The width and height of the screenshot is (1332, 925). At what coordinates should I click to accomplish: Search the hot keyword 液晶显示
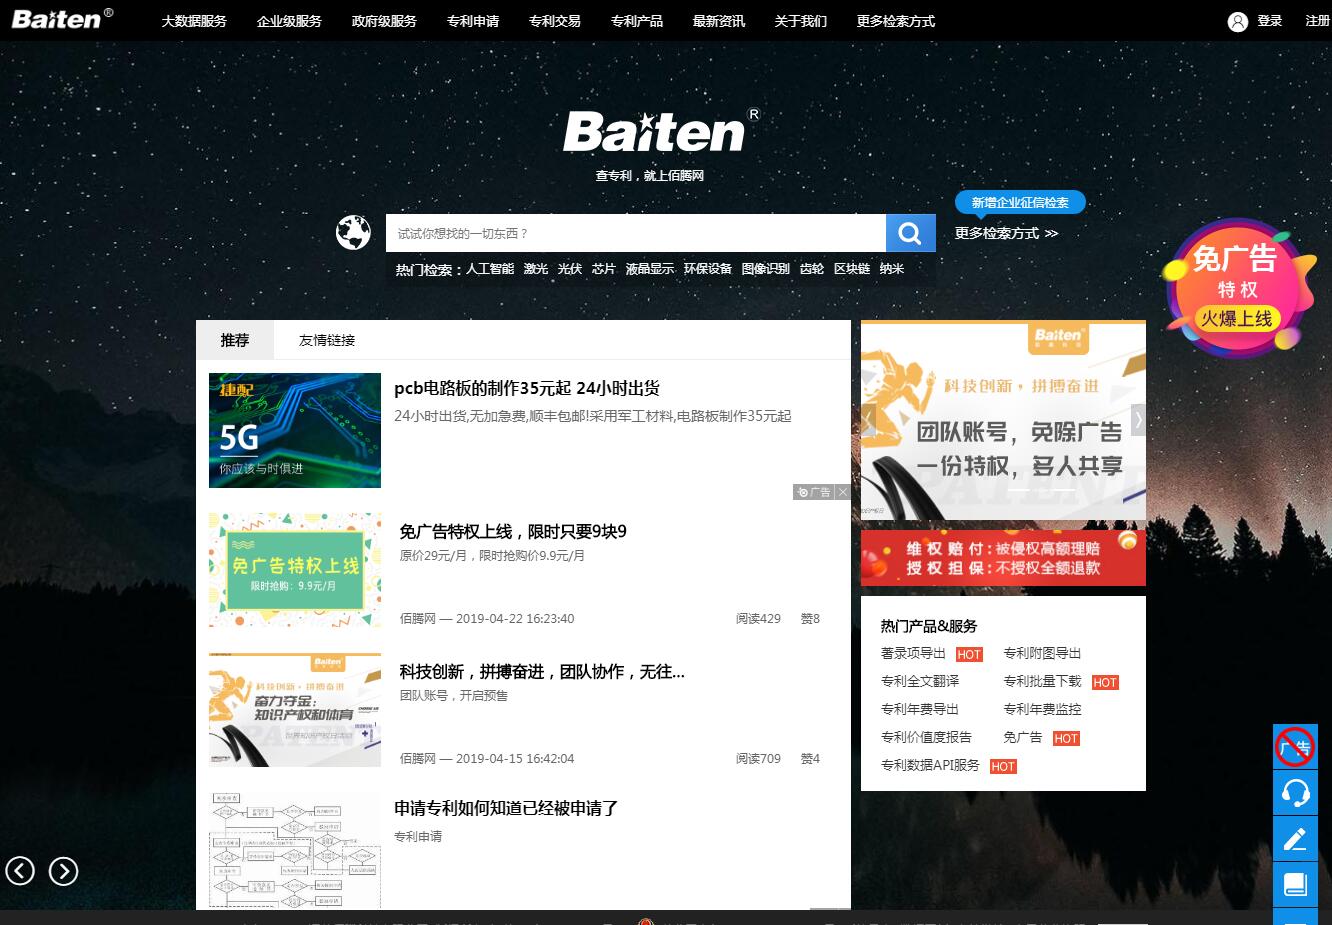click(x=650, y=269)
